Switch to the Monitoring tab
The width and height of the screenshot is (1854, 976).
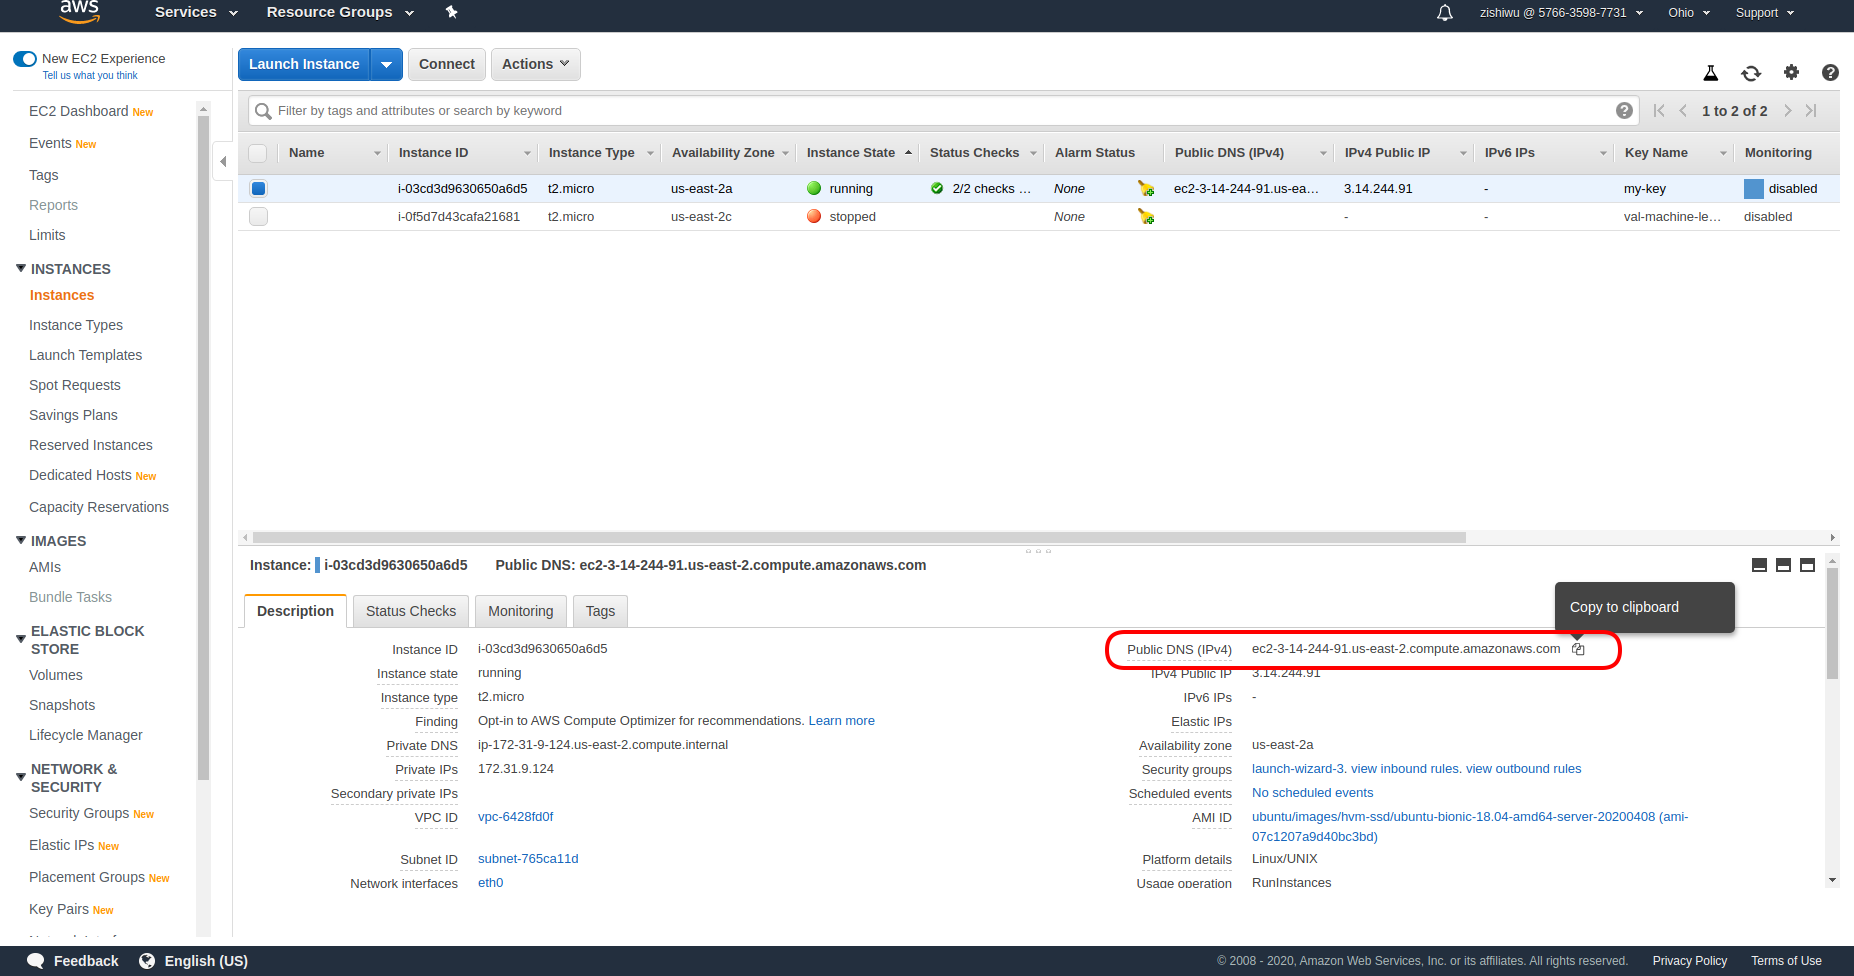click(x=520, y=611)
